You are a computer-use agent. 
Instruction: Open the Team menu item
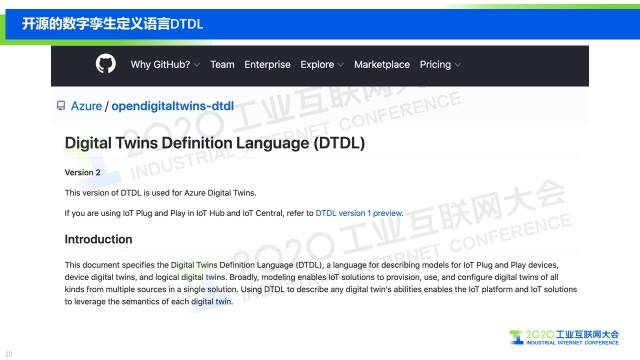pos(222,64)
